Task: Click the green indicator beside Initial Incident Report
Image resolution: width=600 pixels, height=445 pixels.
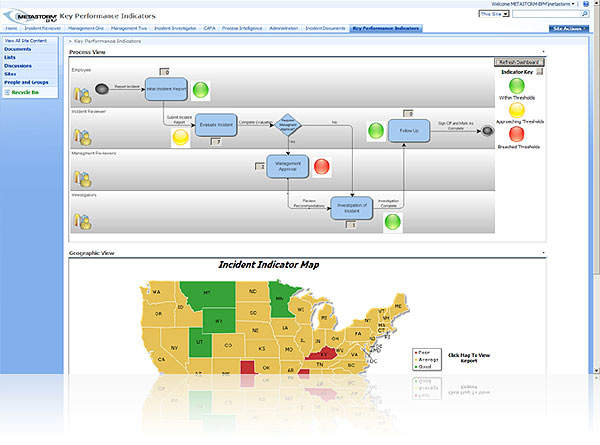Action: 201,90
